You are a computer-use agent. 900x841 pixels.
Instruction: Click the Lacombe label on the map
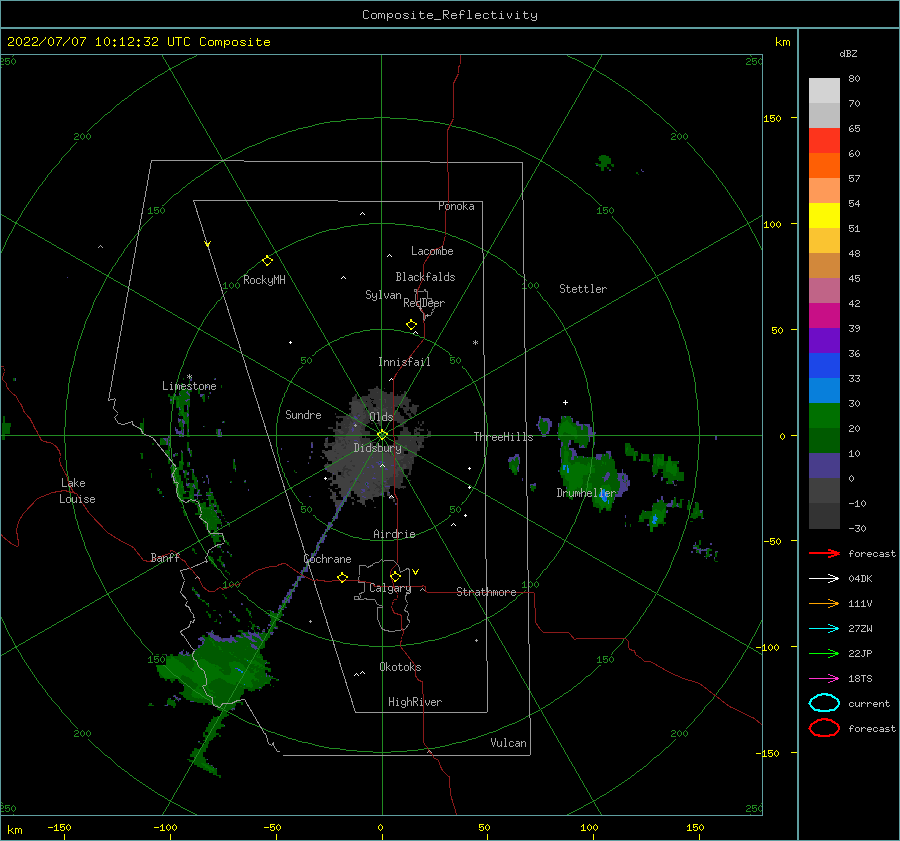[432, 251]
